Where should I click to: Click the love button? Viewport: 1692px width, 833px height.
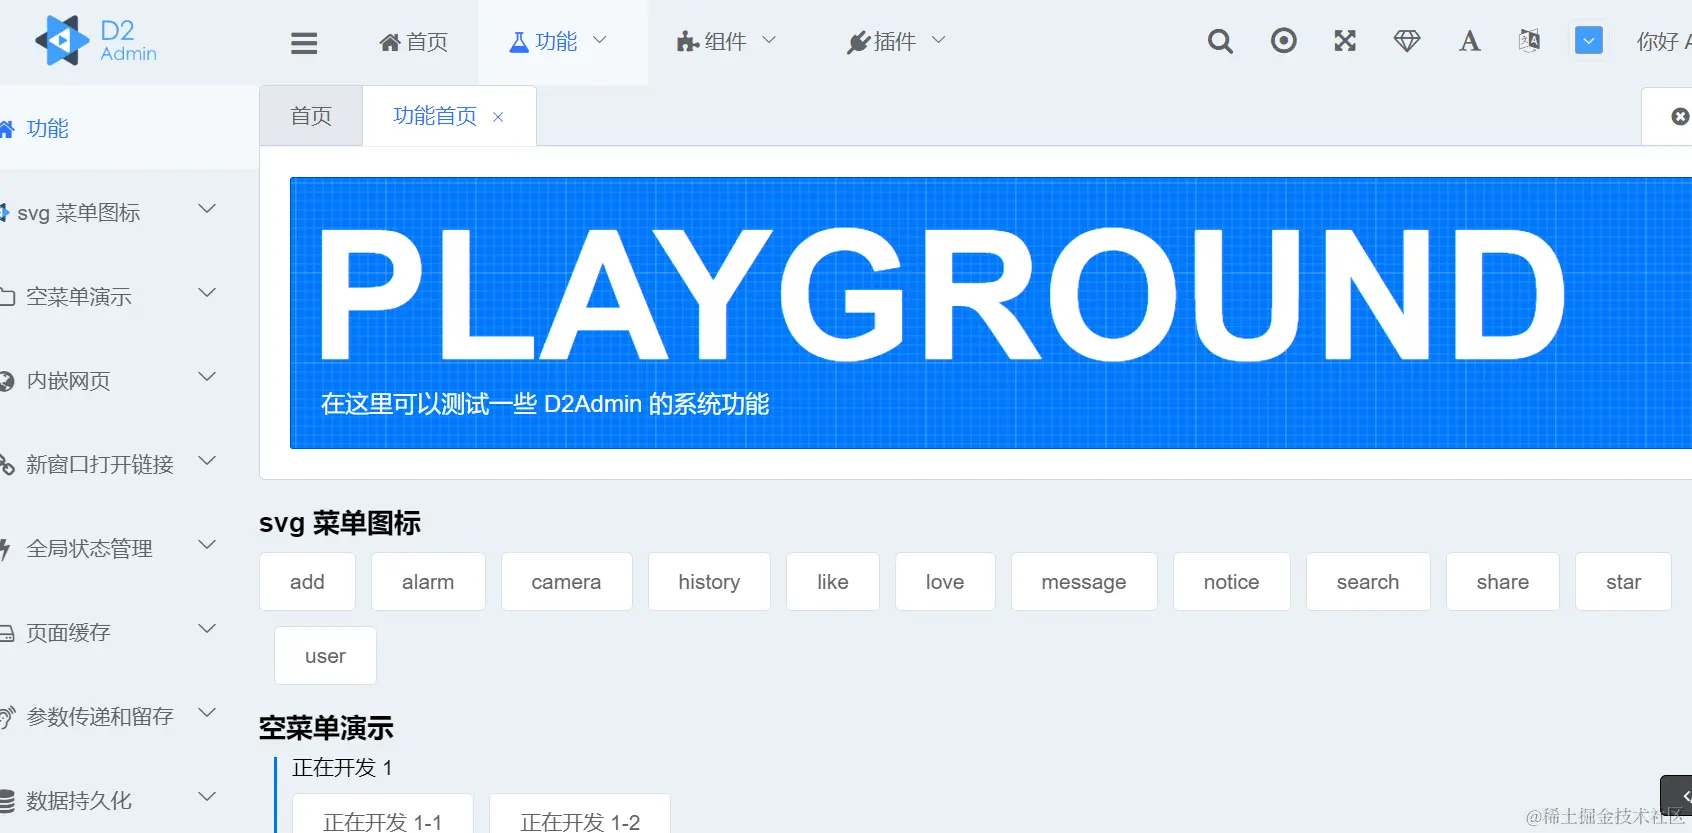tap(945, 582)
